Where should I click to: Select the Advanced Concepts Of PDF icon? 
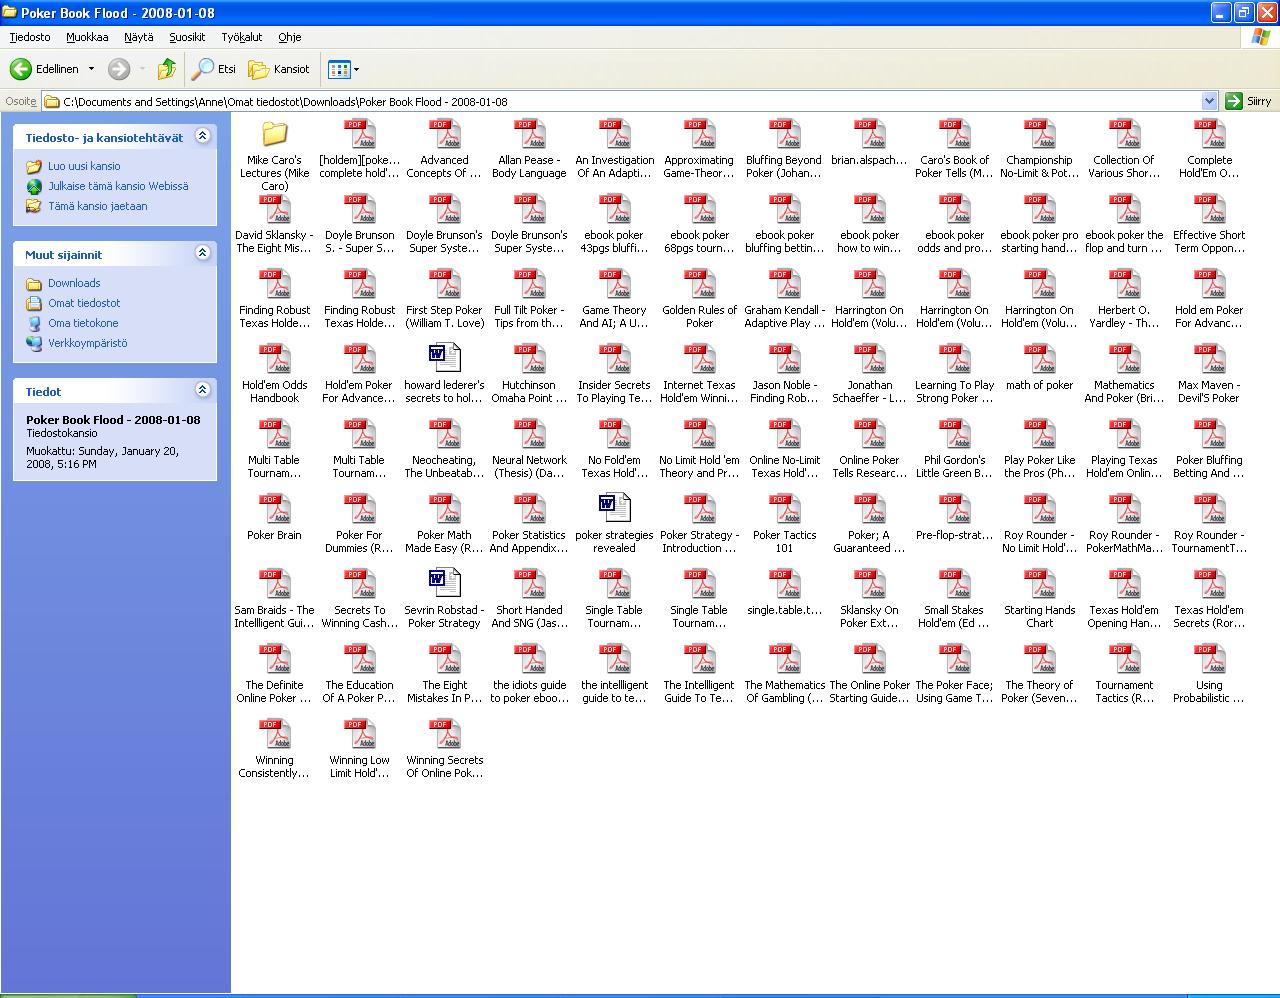pos(444,134)
